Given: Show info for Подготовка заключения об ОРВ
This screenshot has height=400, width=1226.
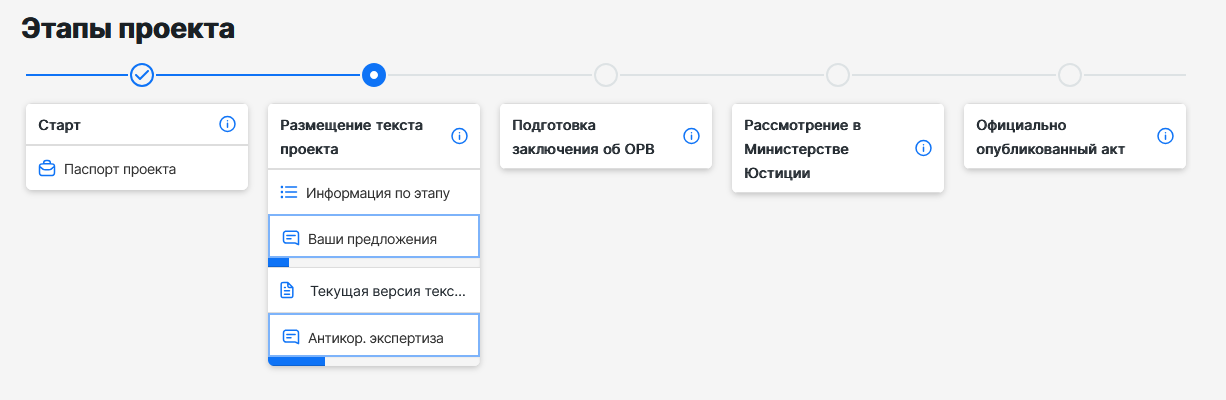Looking at the screenshot, I should click(x=691, y=136).
